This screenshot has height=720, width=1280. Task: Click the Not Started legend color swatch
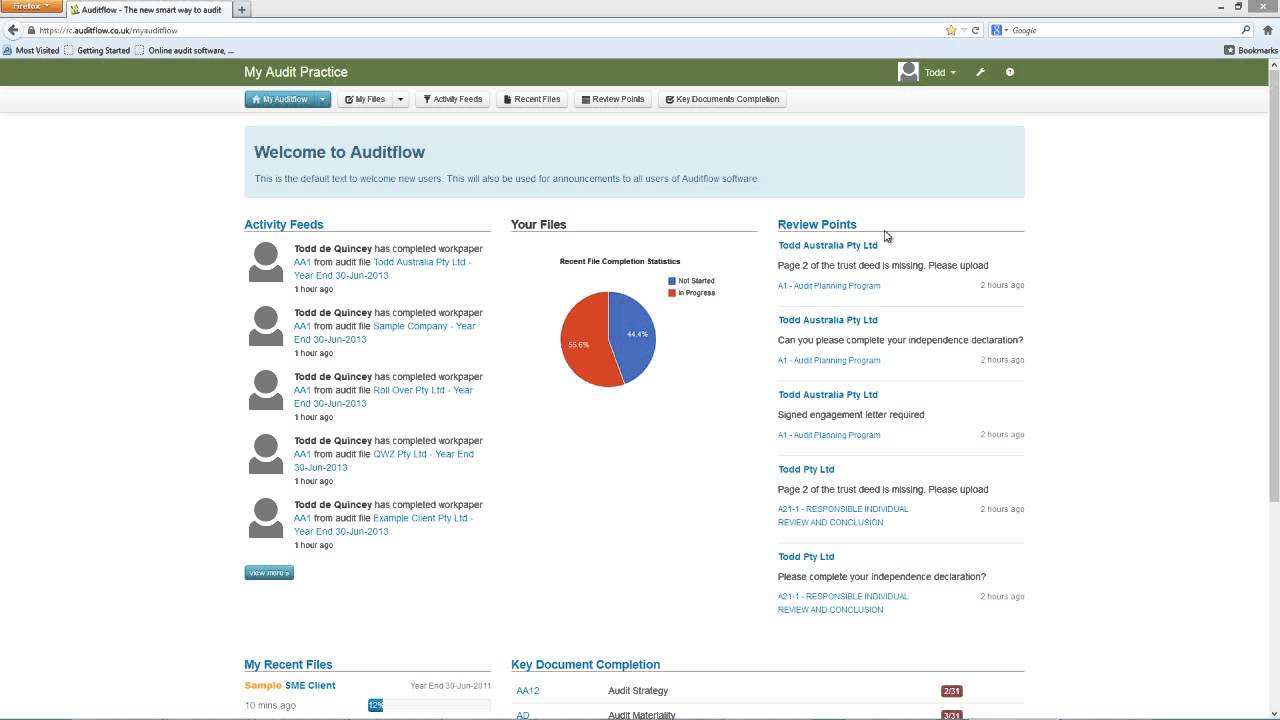[672, 281]
